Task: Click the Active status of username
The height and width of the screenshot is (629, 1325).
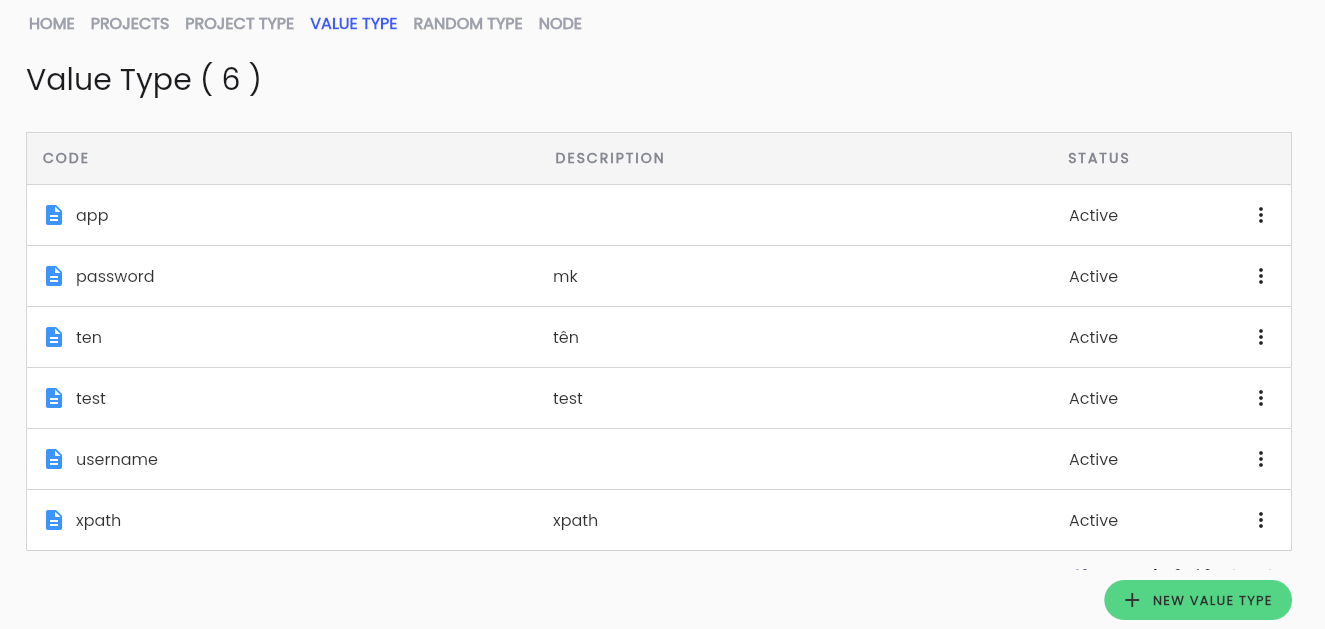Action: (1093, 459)
